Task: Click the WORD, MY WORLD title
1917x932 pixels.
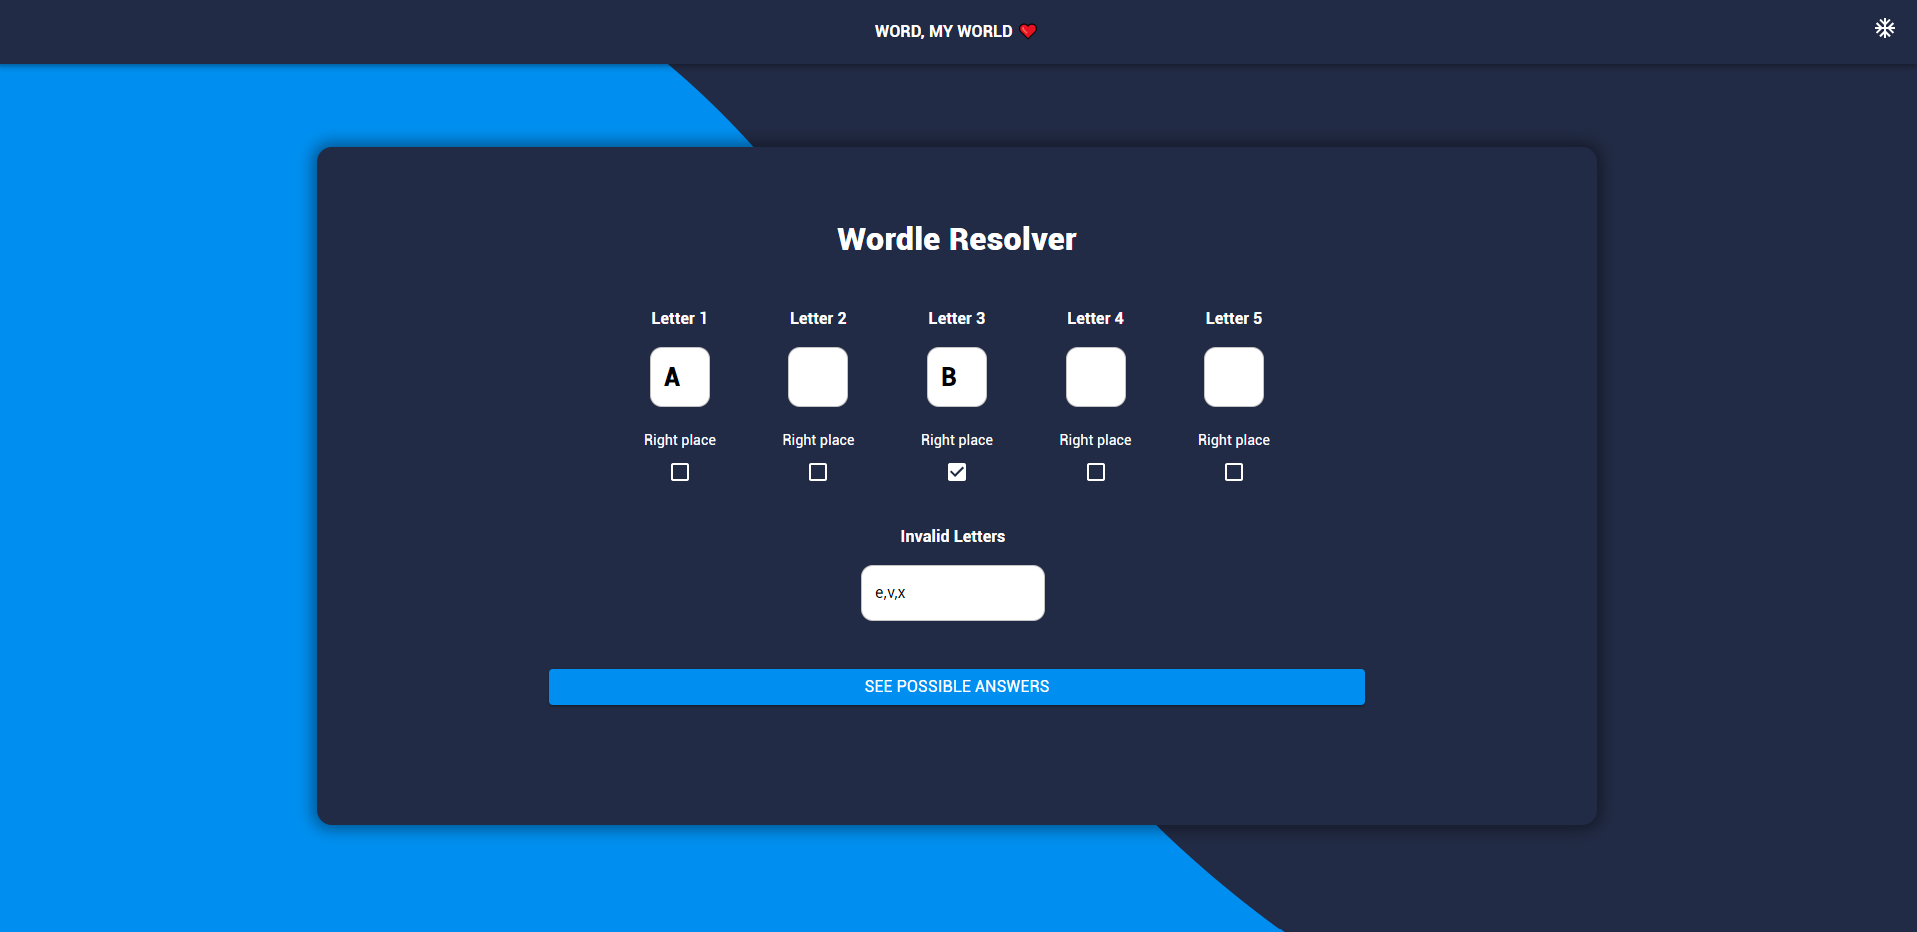Action: tap(943, 32)
